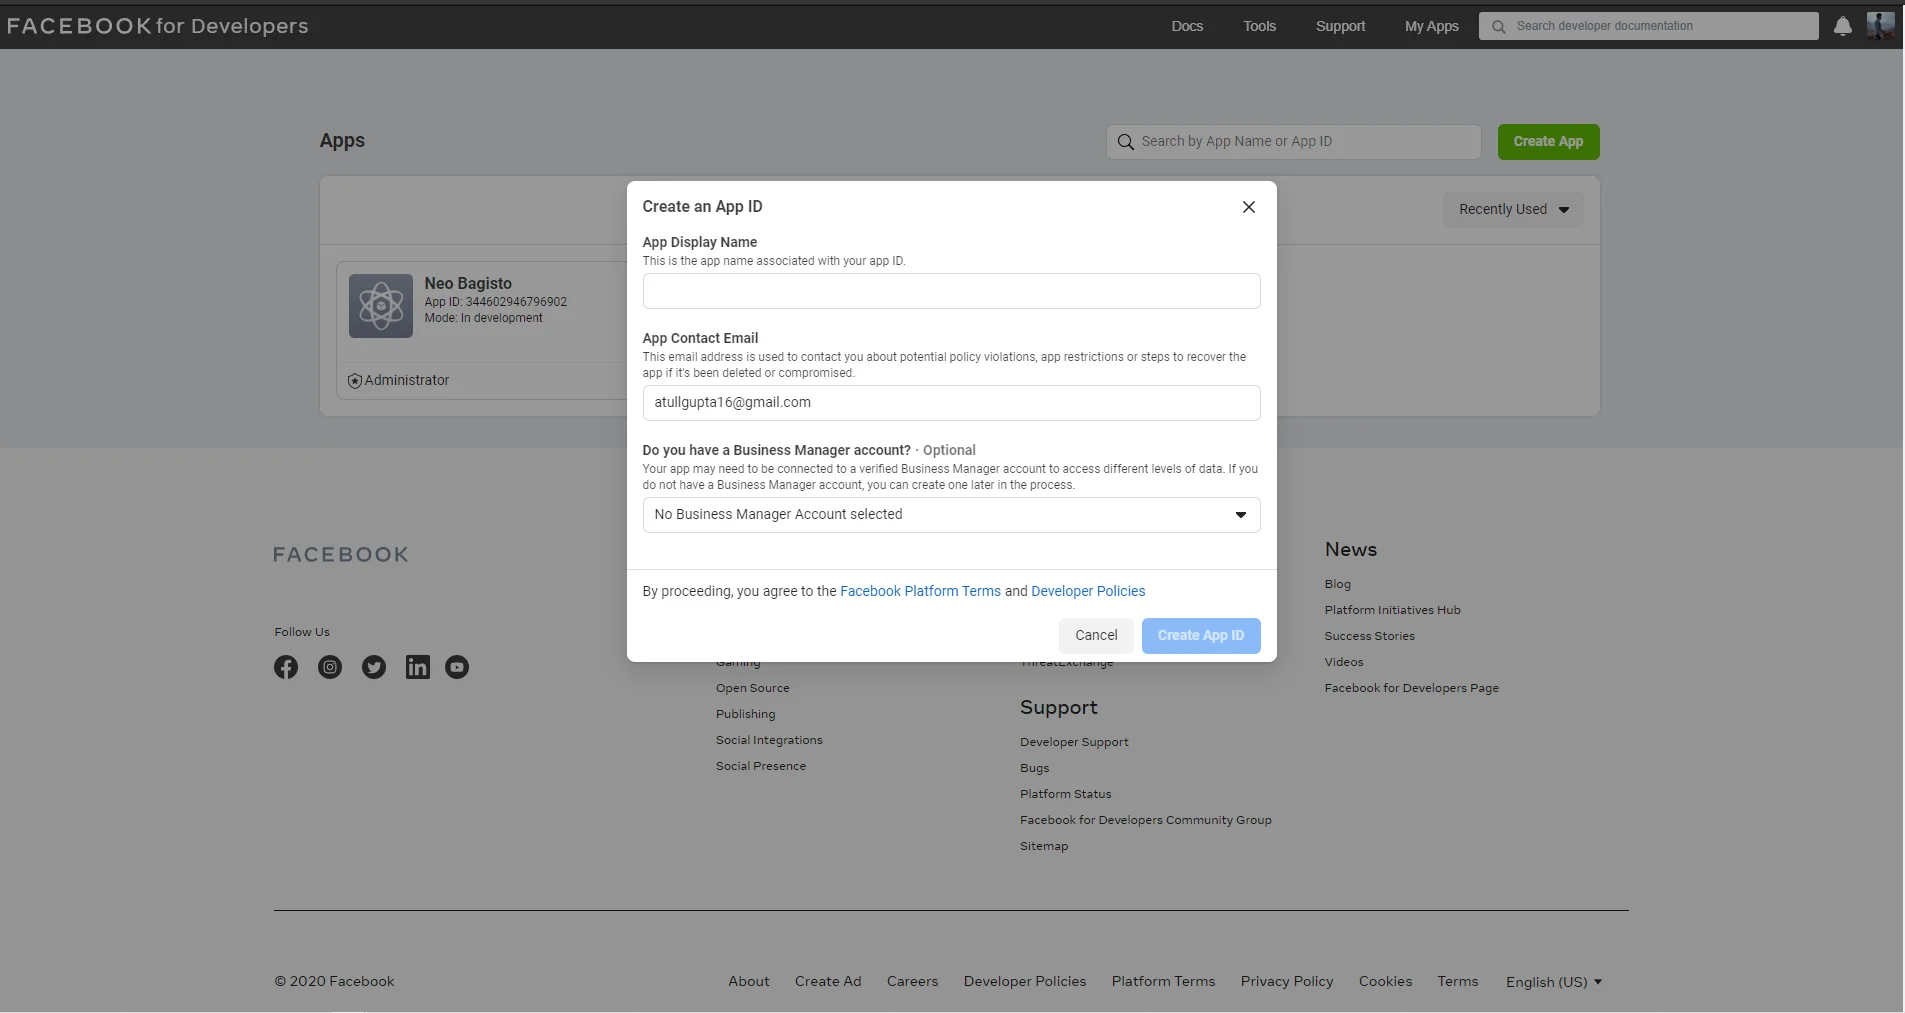Open the My Apps menu

click(x=1431, y=26)
